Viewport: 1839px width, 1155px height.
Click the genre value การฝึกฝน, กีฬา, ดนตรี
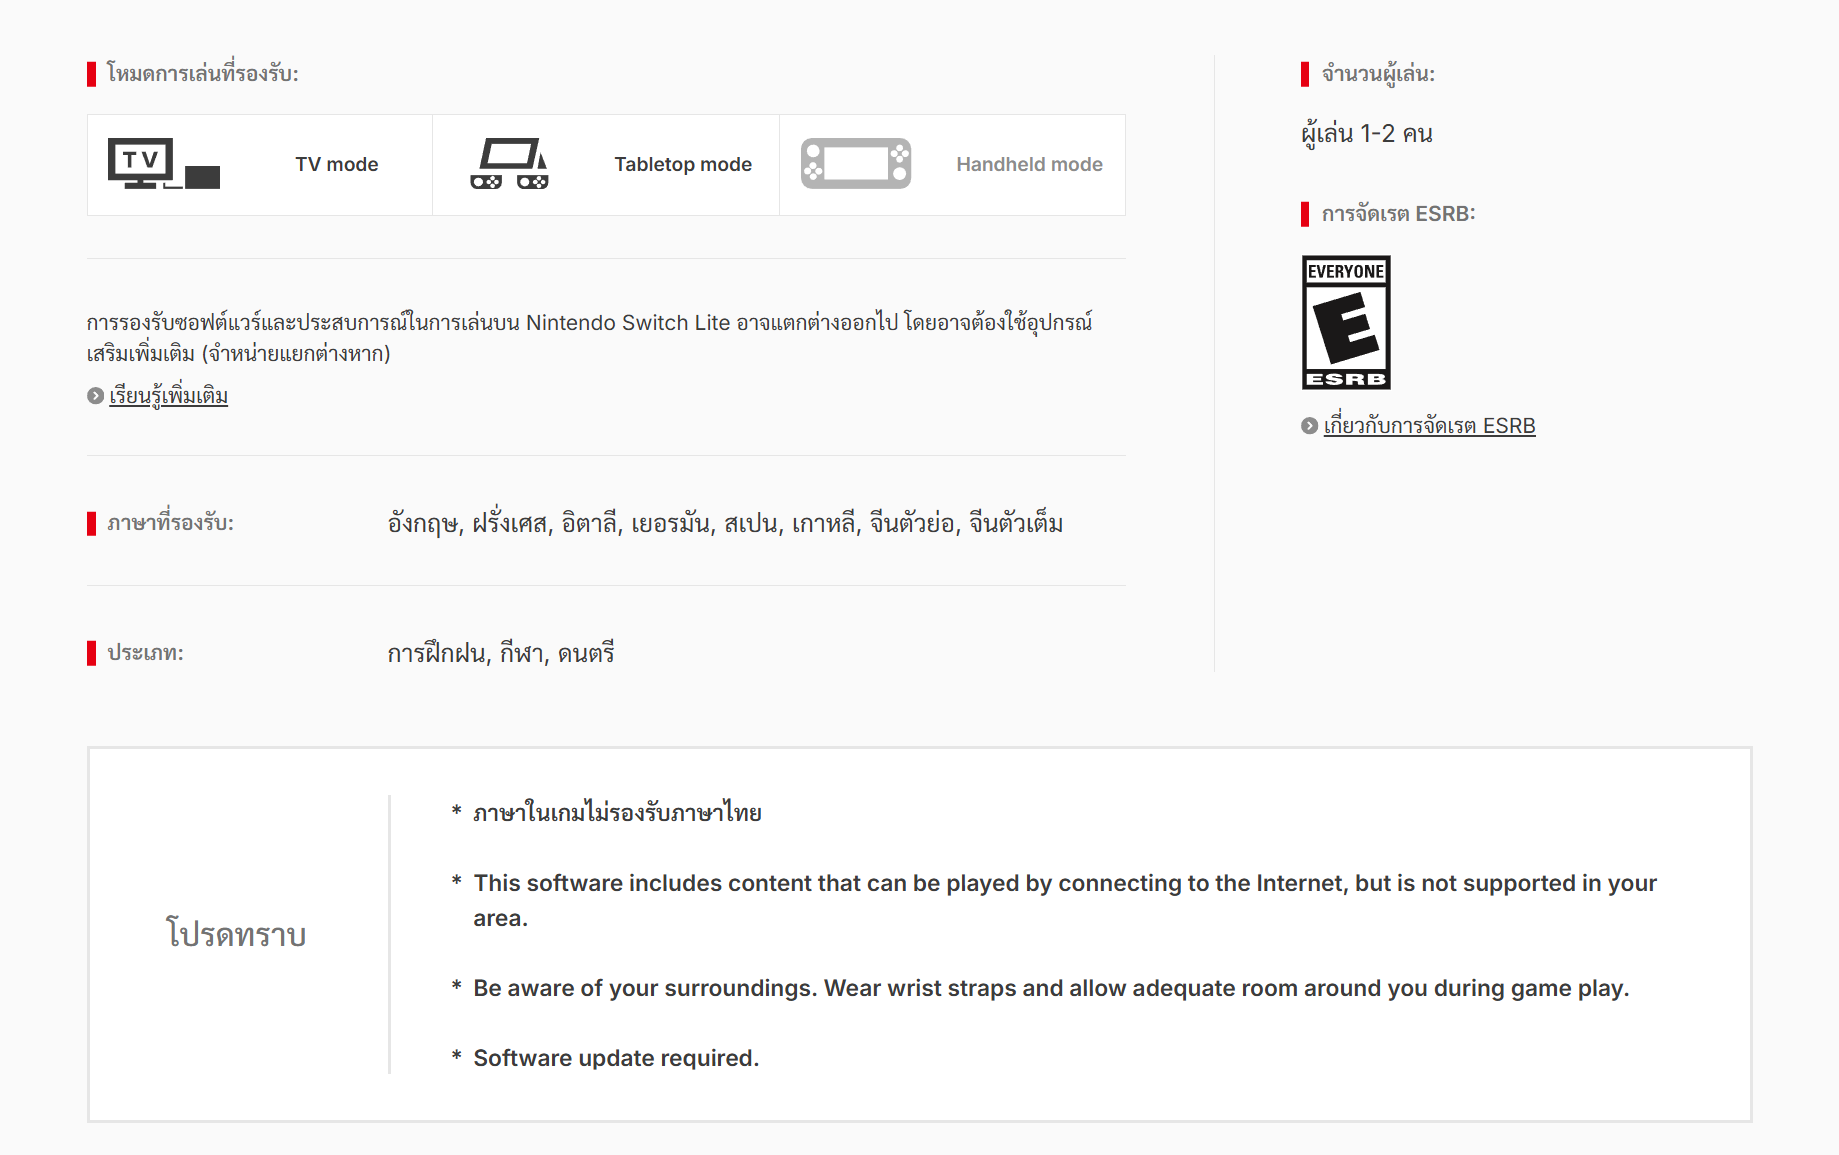pos(501,653)
